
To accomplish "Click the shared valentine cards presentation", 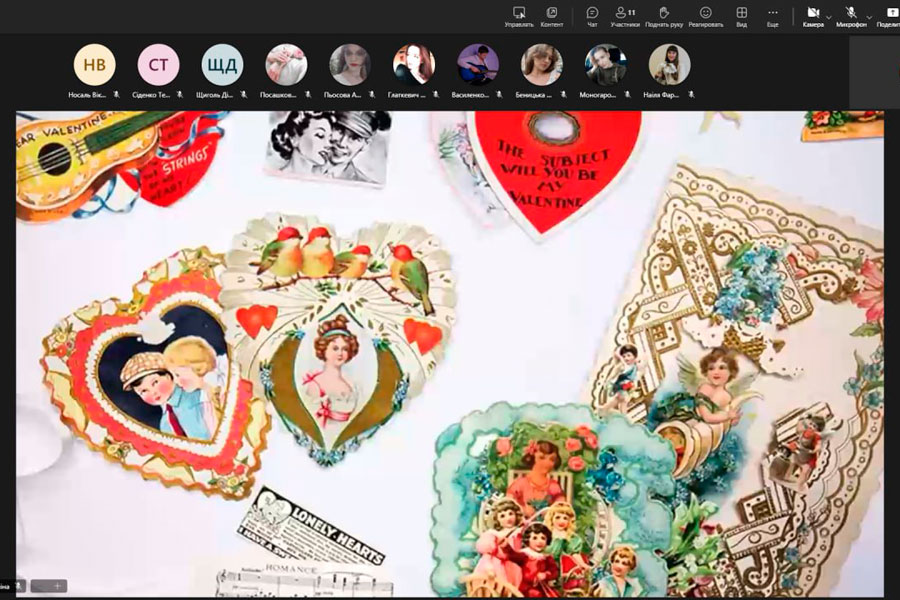I will 450,354.
